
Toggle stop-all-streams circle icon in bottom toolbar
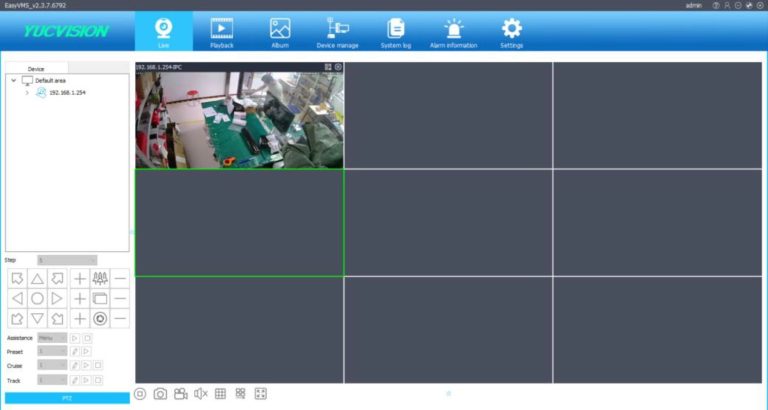(x=141, y=394)
